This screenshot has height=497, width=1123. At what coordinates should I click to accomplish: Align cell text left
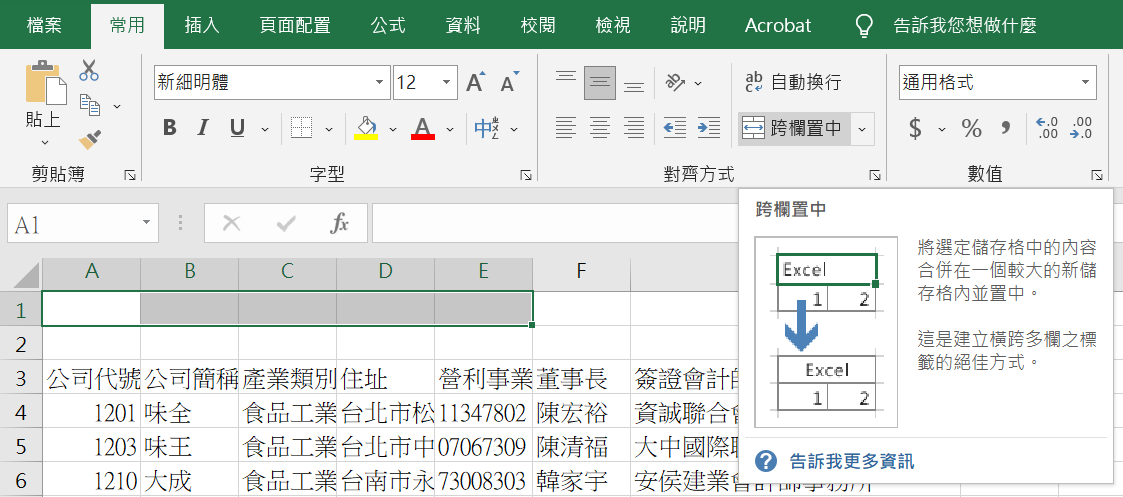[566, 128]
